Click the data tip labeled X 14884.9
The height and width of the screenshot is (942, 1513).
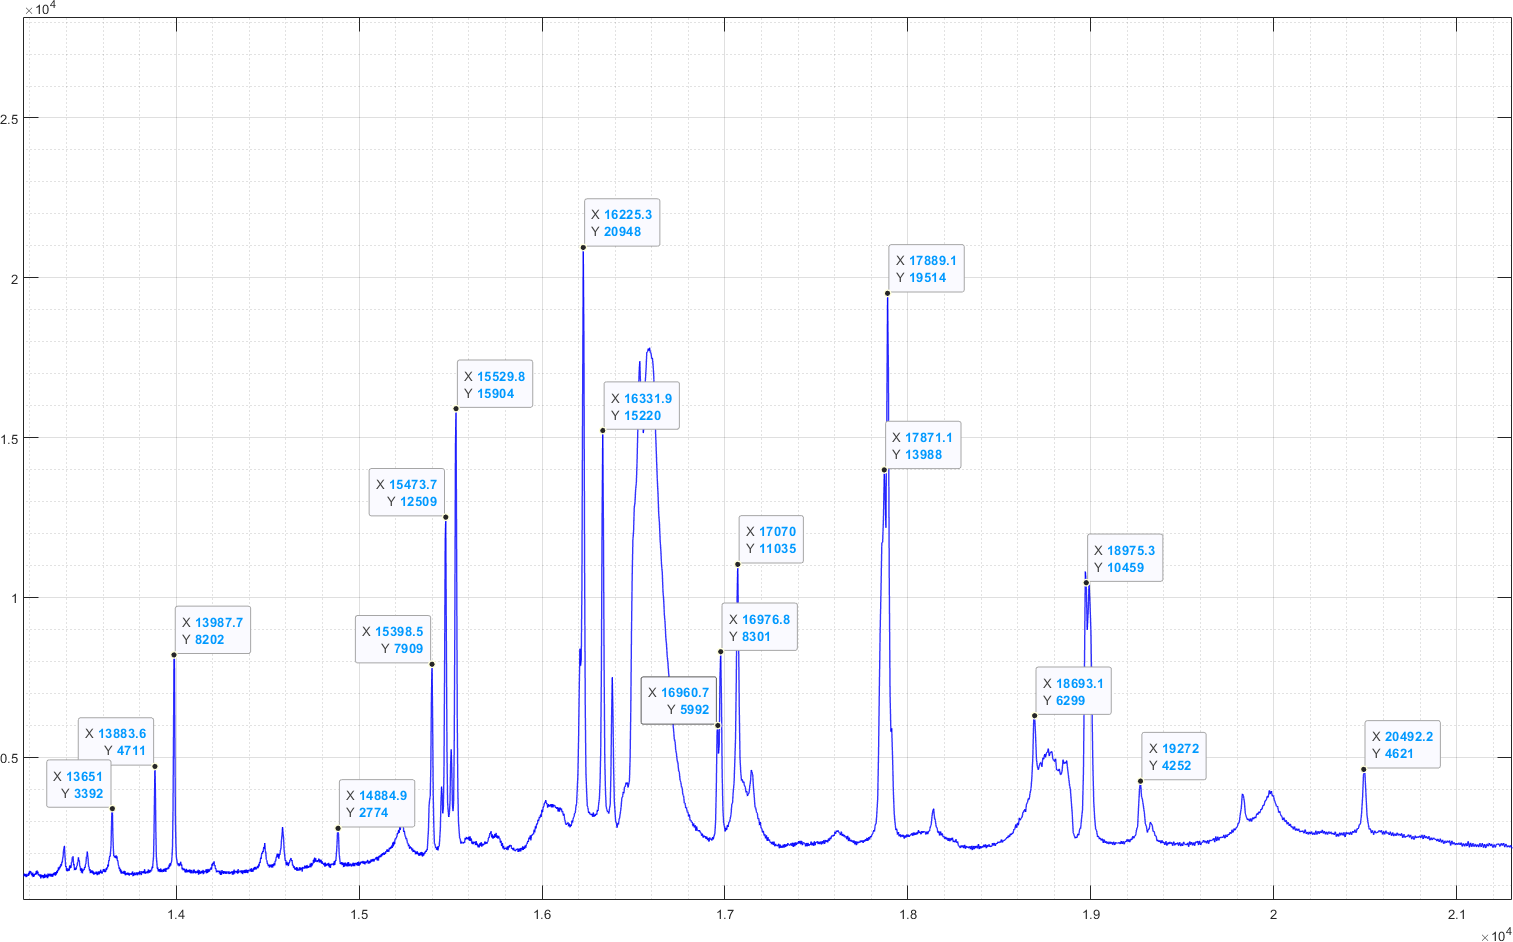(x=376, y=804)
